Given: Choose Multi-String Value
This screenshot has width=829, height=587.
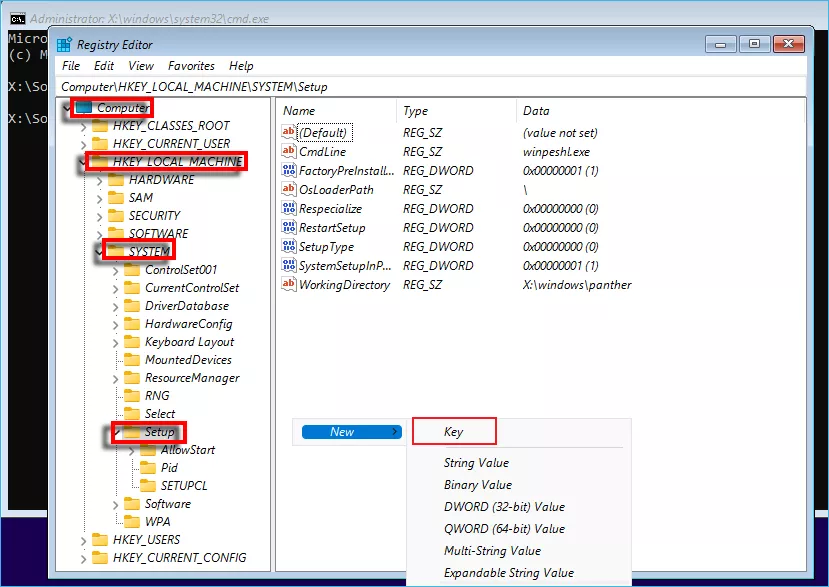Looking at the screenshot, I should click(492, 551).
